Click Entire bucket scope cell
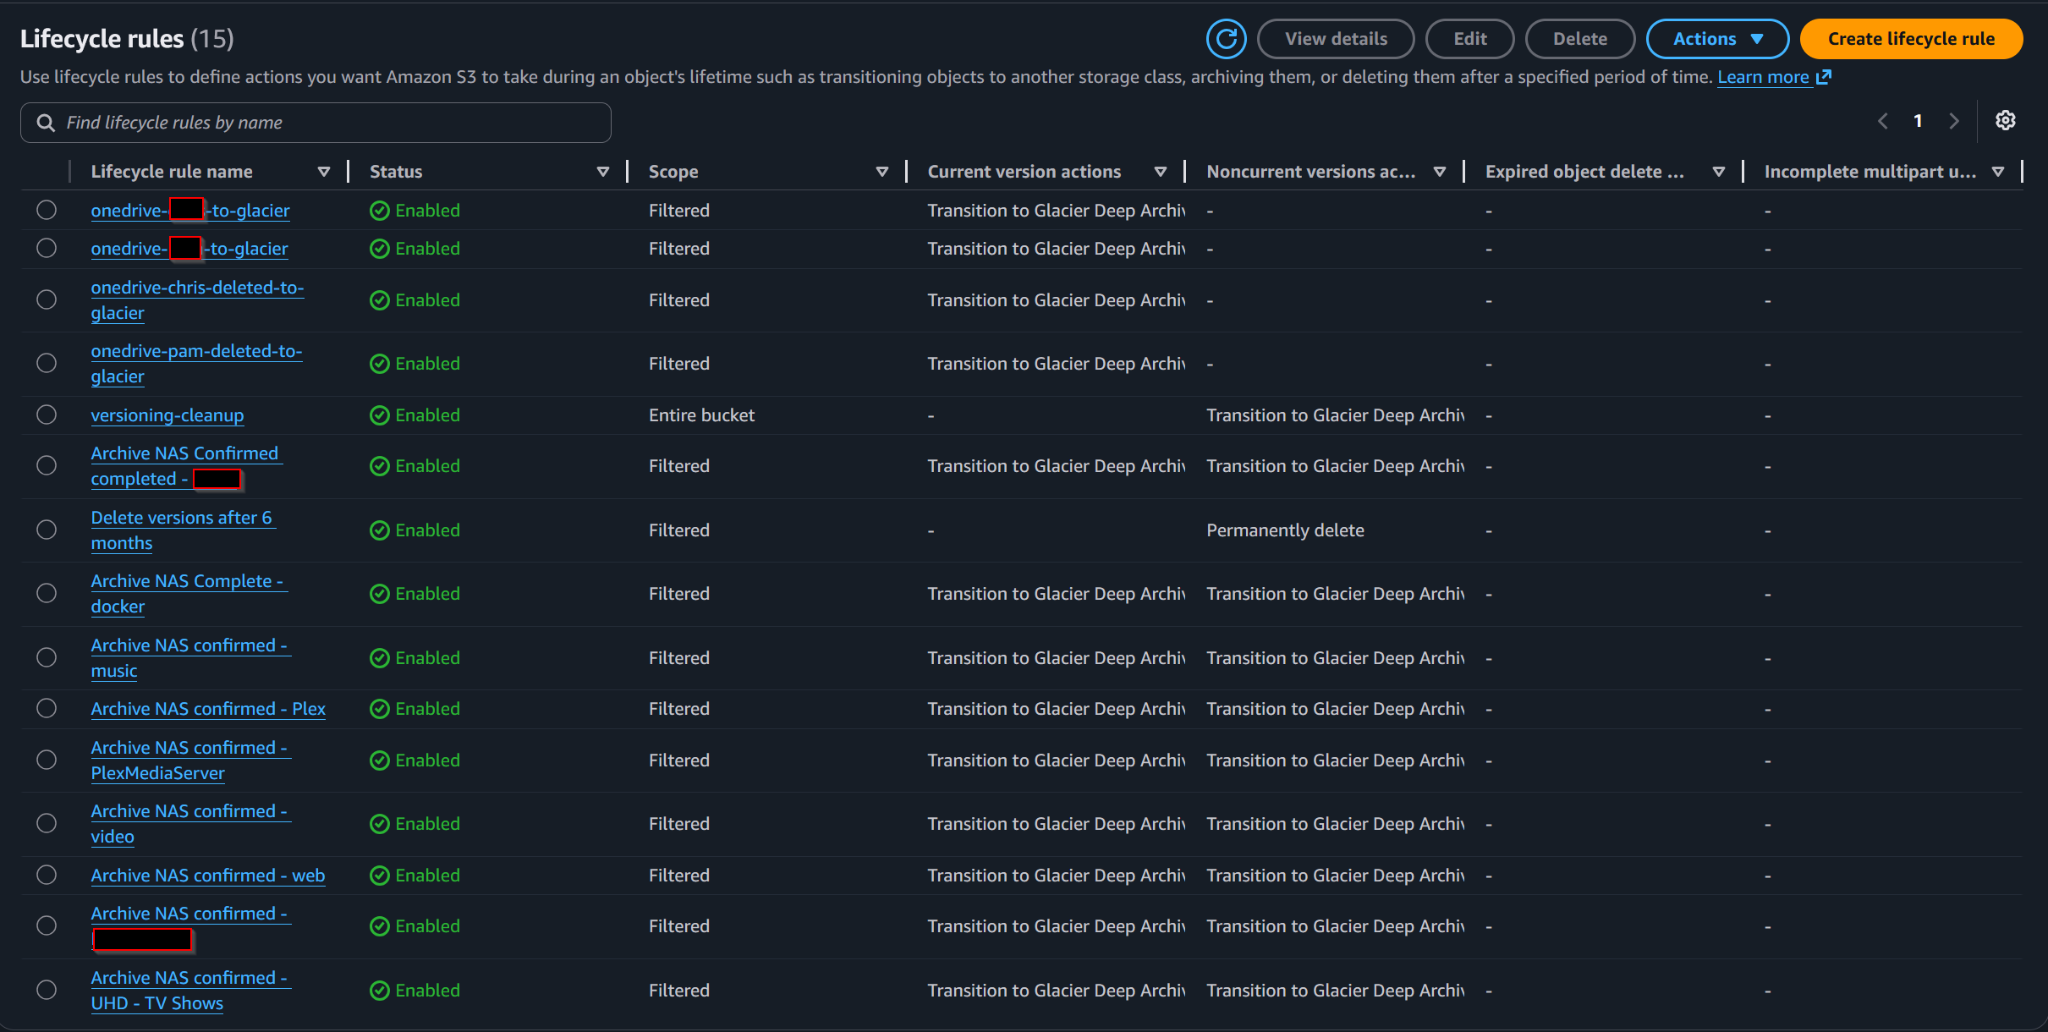Screen dimensions: 2048x1032 tap(702, 415)
